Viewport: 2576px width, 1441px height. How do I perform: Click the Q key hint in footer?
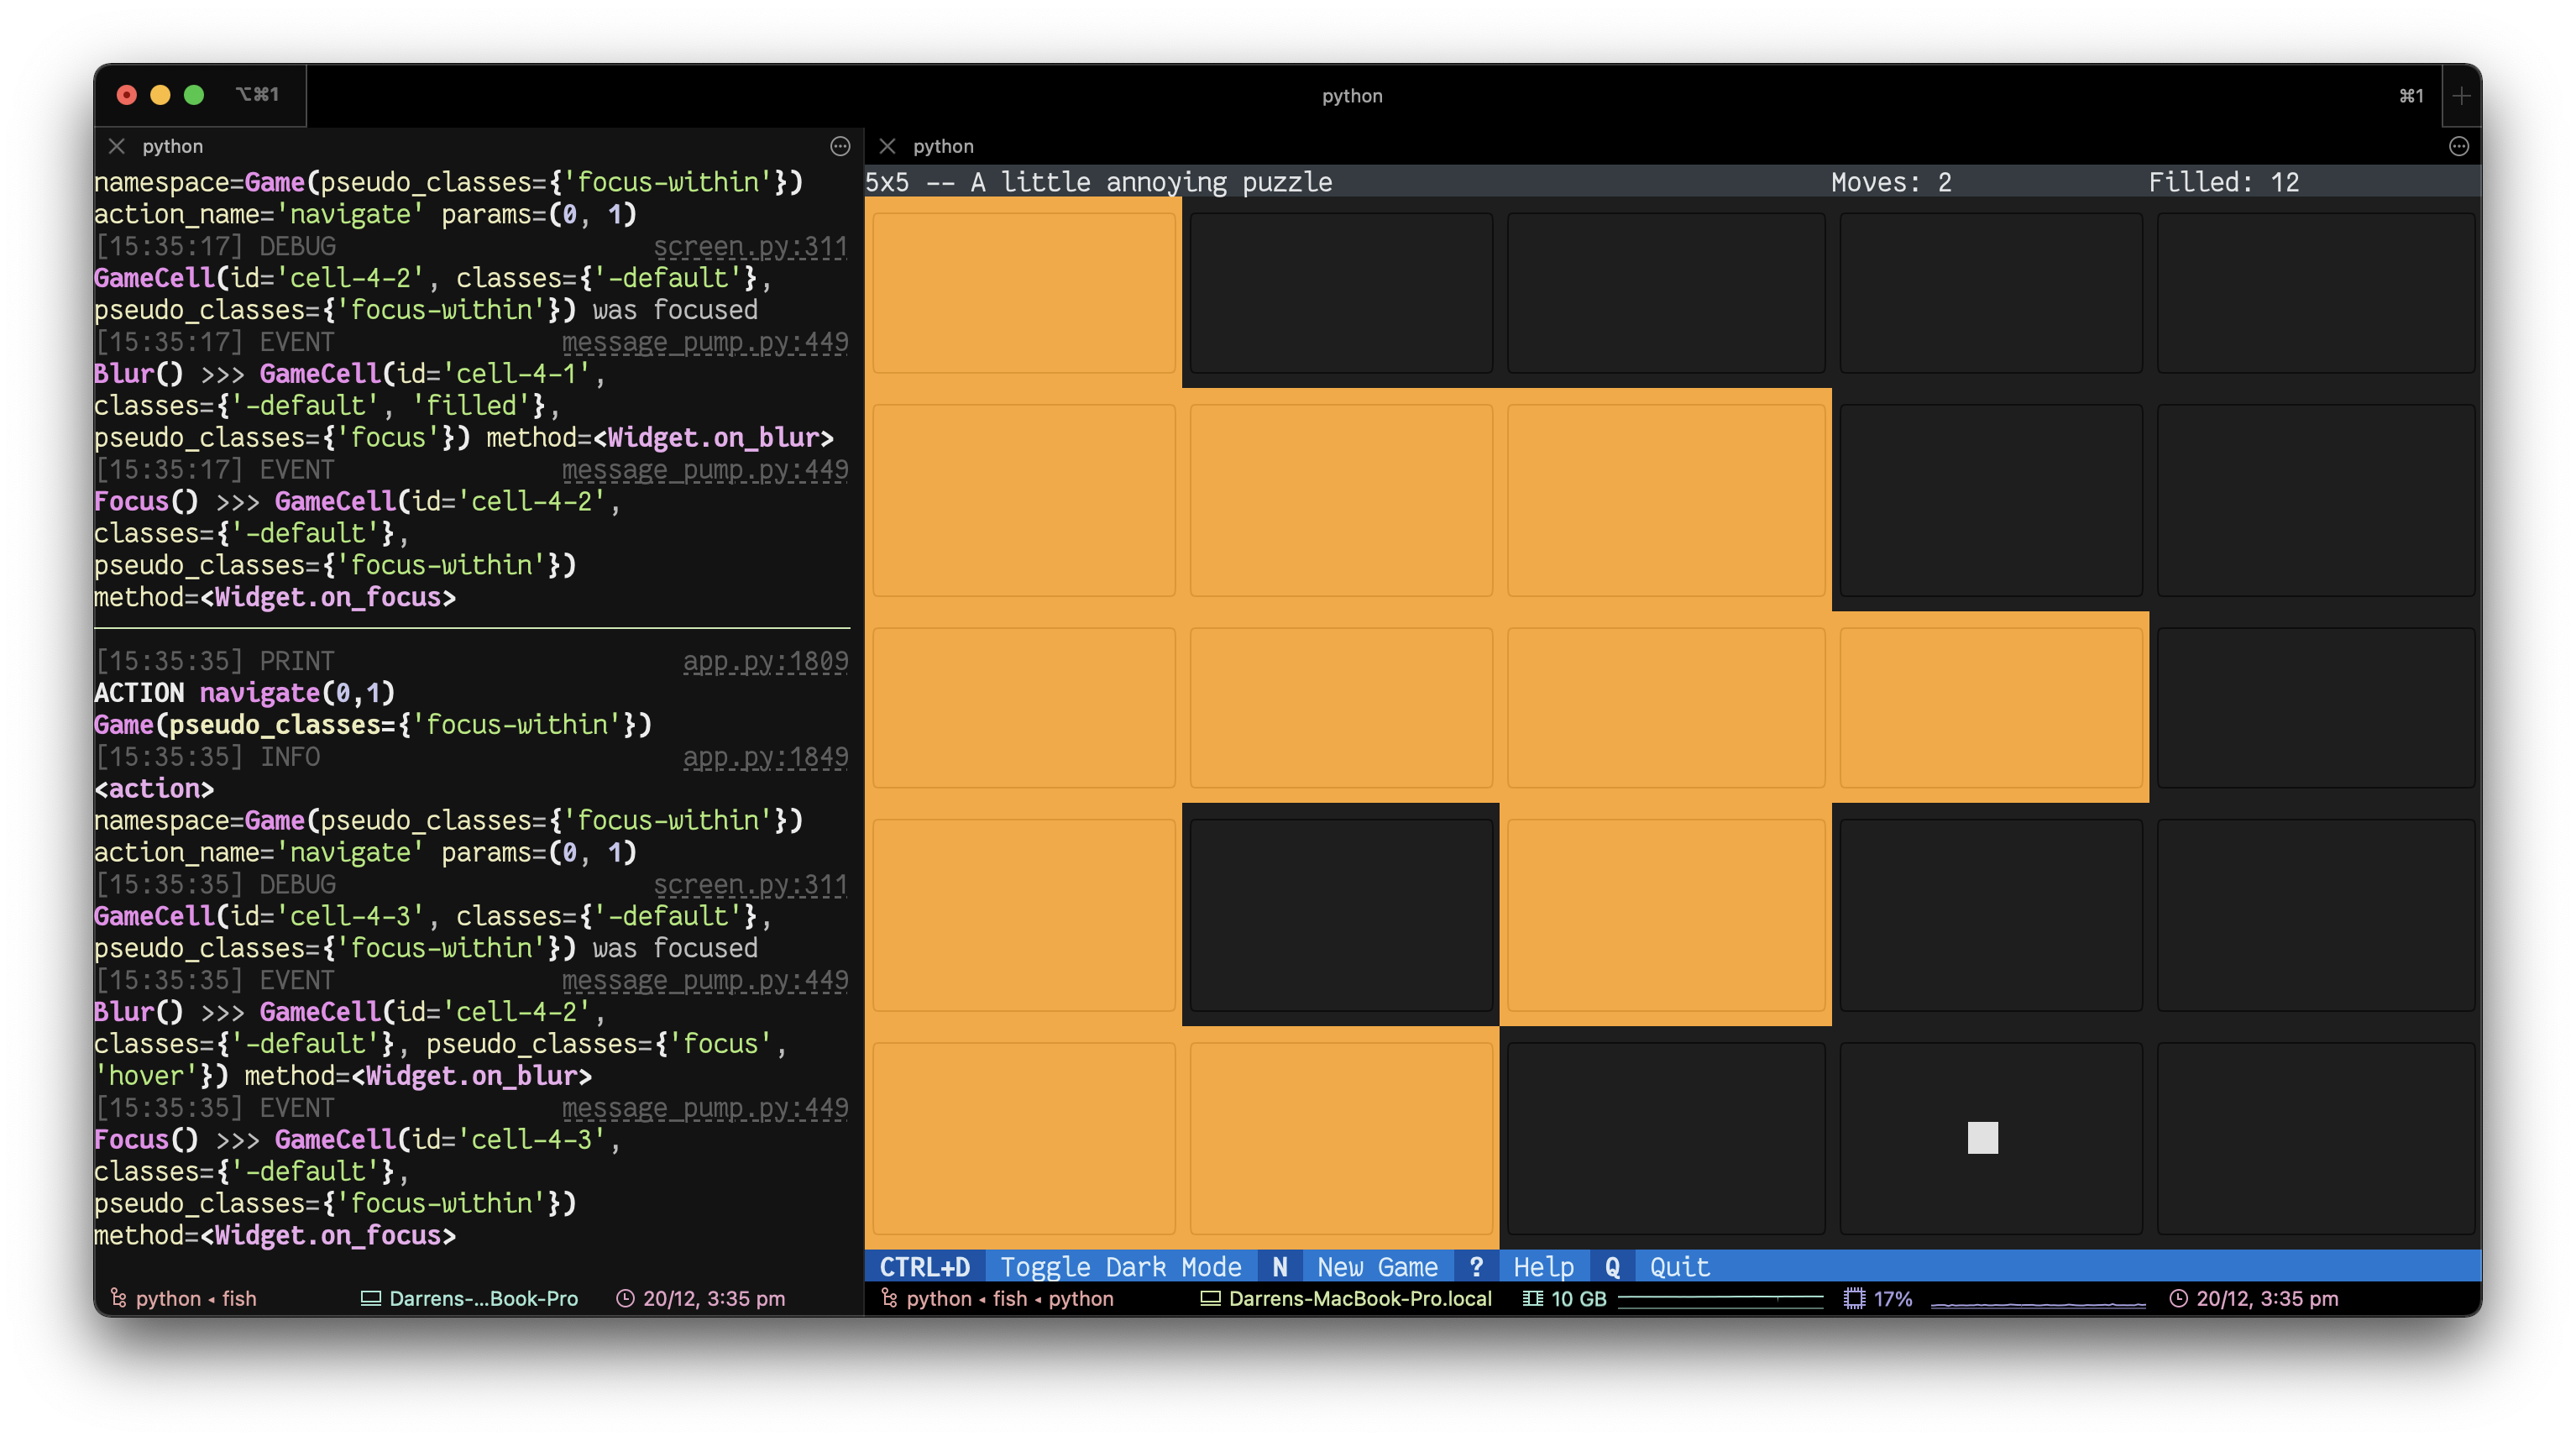pyautogui.click(x=1612, y=1266)
